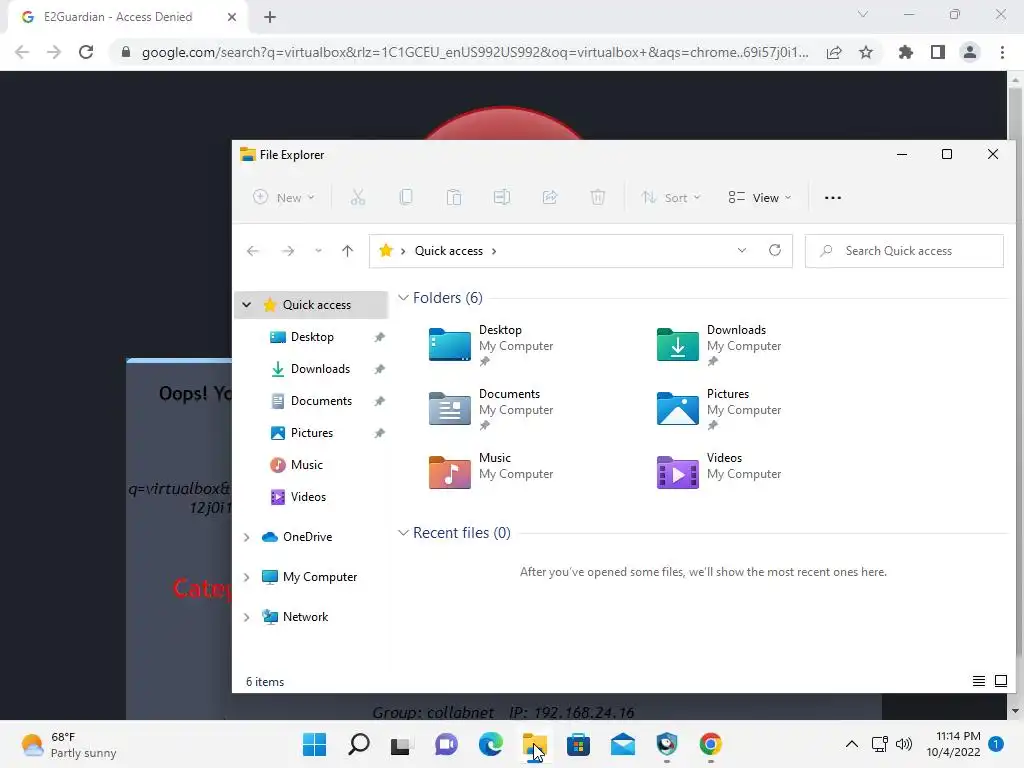This screenshot has height=768, width=1024.
Task: Open a new Chrome tab
Action: (x=270, y=17)
